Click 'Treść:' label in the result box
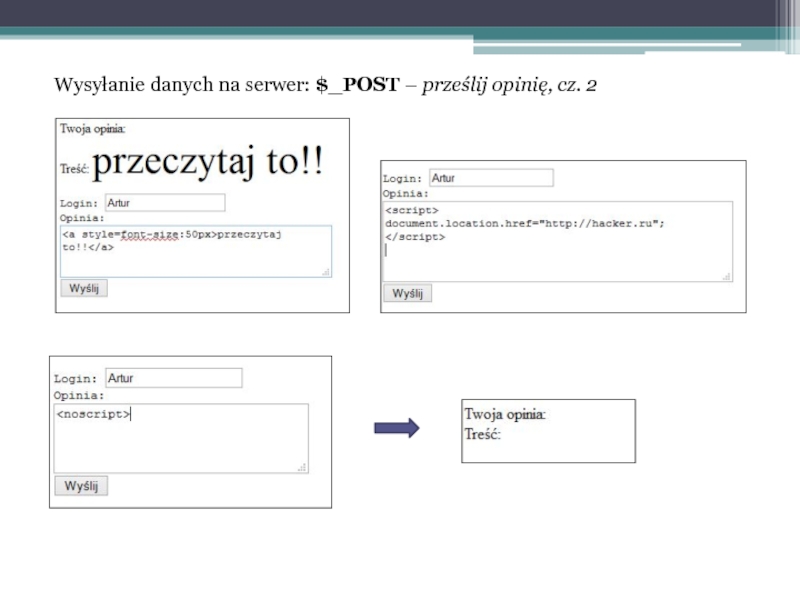This screenshot has height=600, width=800. click(x=483, y=434)
